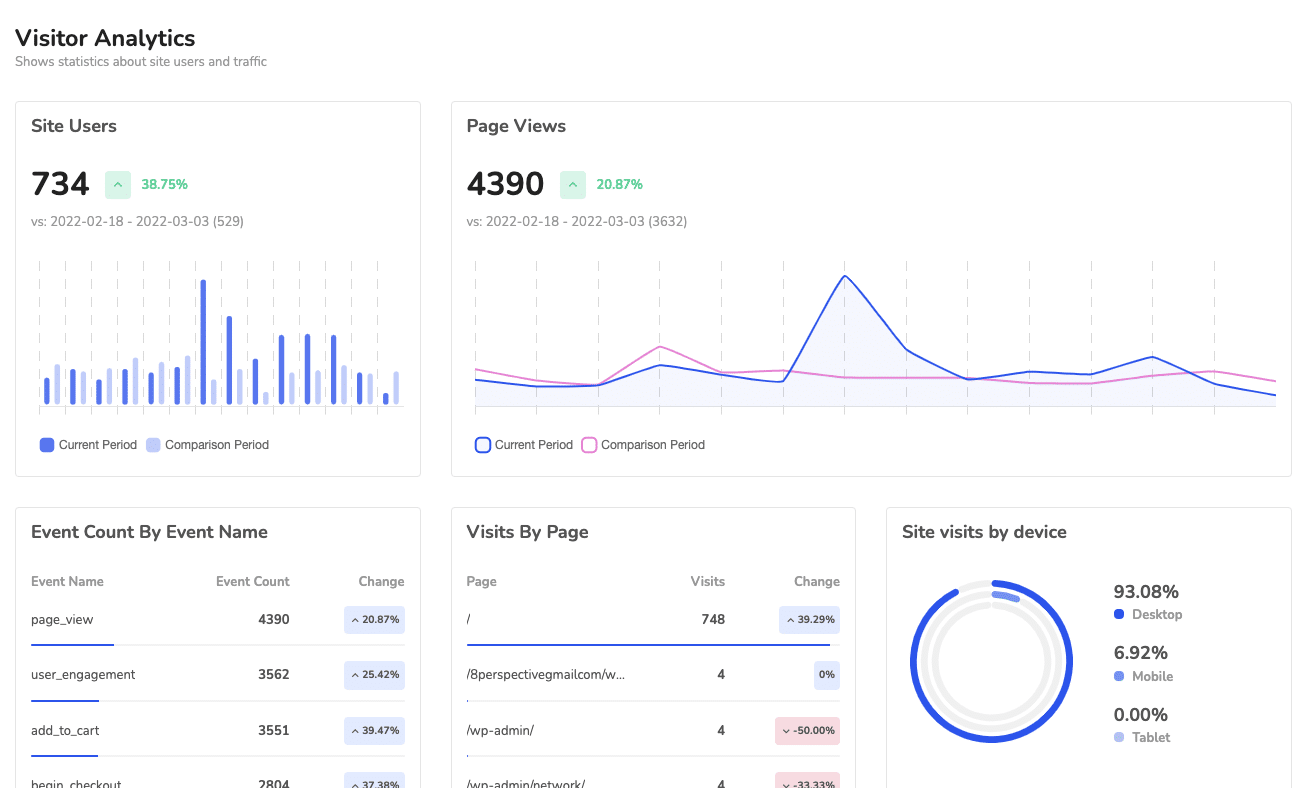Click the Site visits by device title

click(x=984, y=532)
